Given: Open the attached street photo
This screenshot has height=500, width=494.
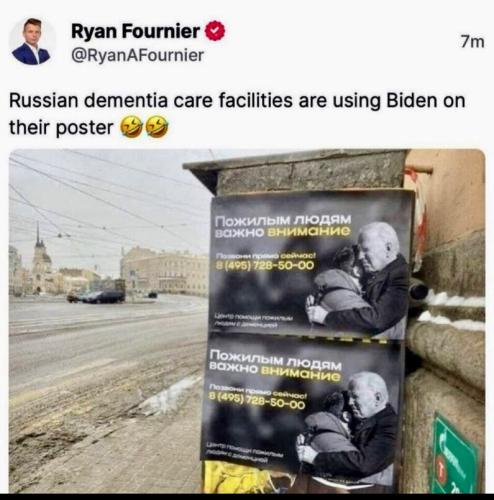Looking at the screenshot, I should pos(247,321).
